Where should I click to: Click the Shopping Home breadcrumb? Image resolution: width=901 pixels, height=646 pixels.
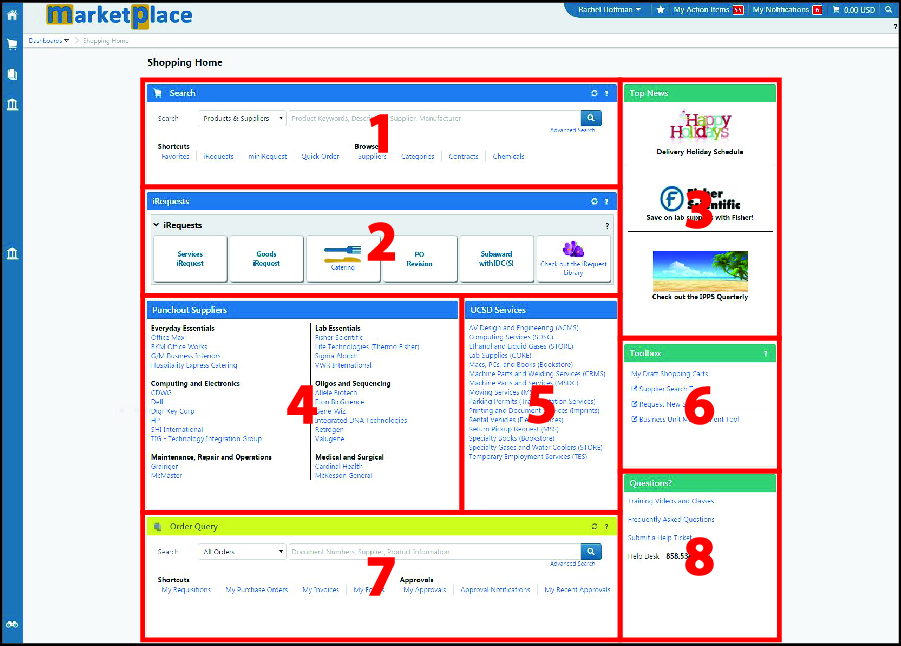105,41
